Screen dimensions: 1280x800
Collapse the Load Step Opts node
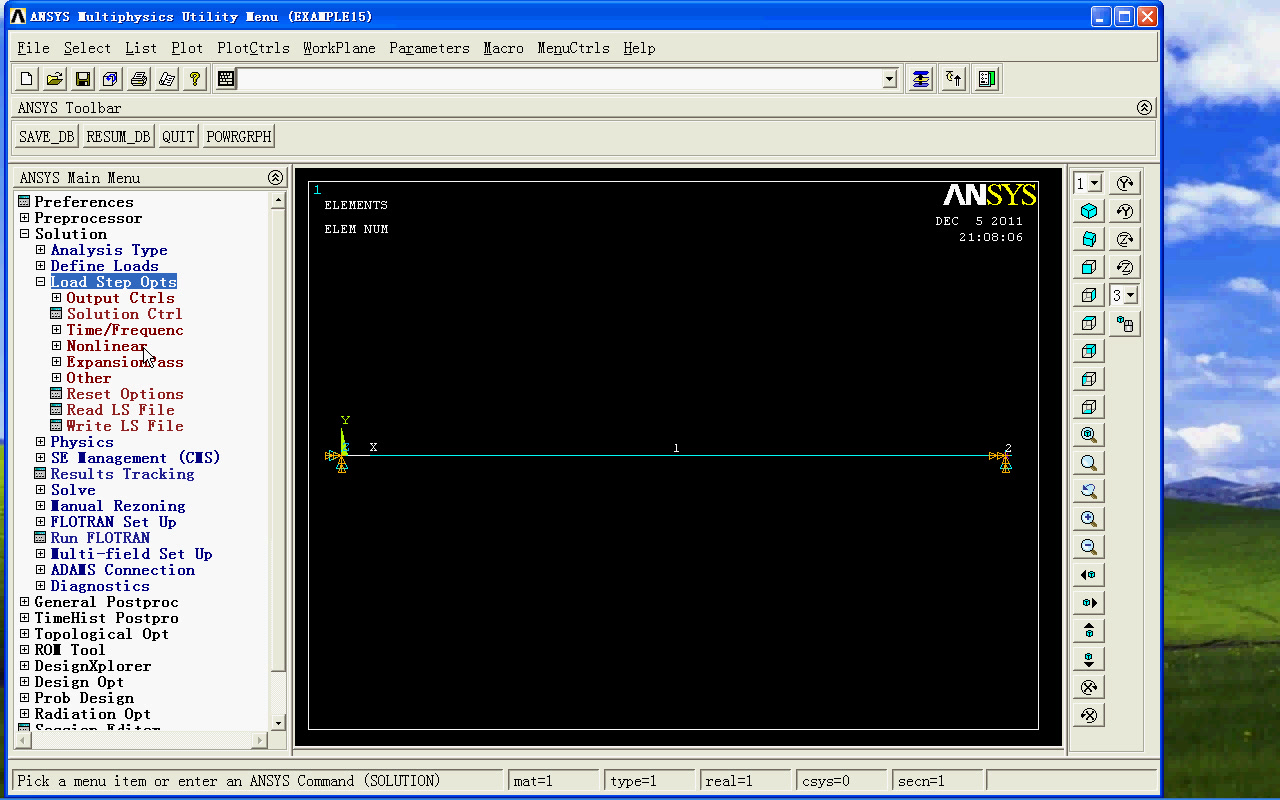click(41, 282)
